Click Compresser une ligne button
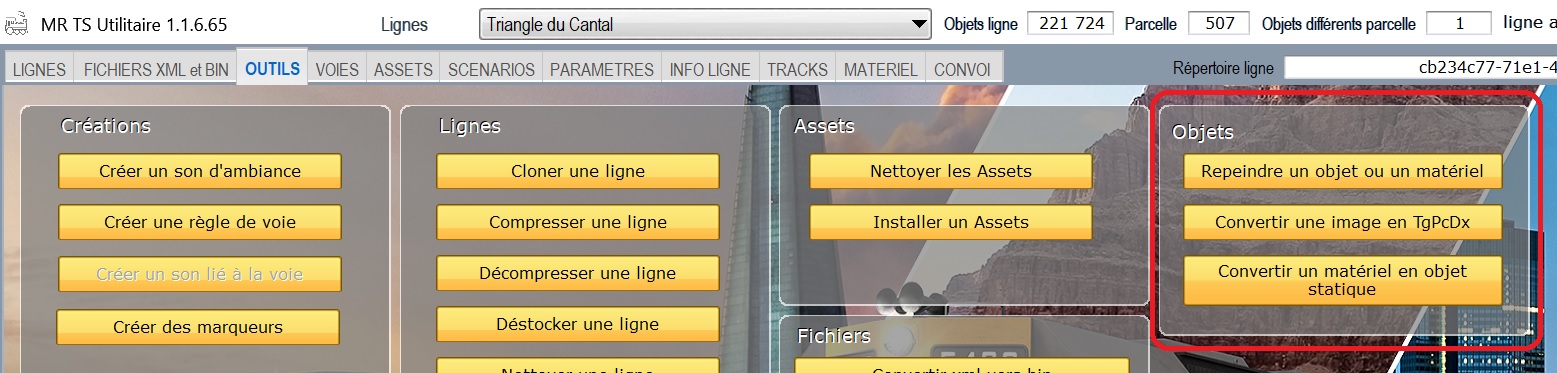 coord(578,222)
